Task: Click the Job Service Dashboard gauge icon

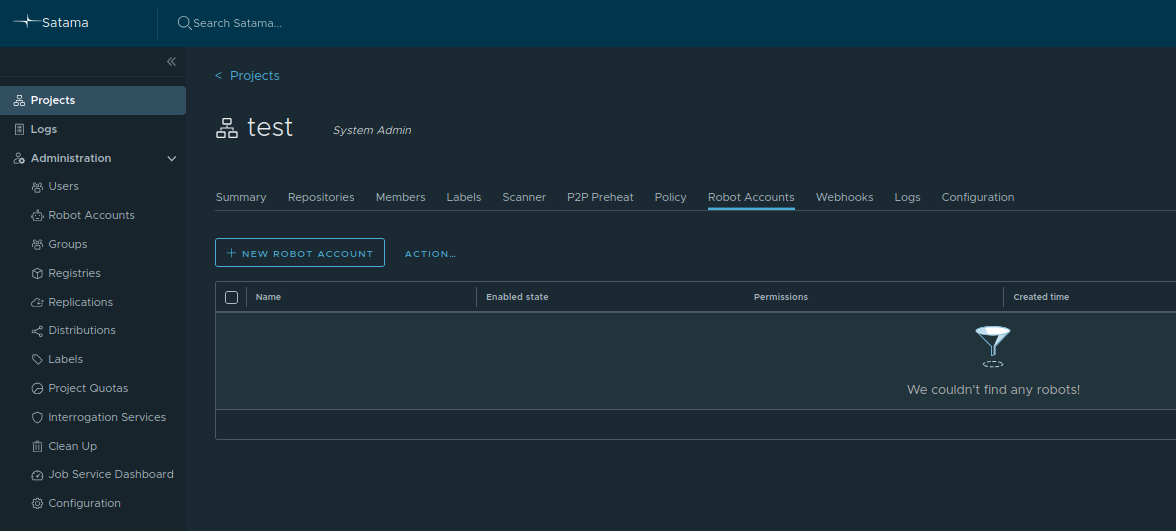Action: tap(37, 475)
